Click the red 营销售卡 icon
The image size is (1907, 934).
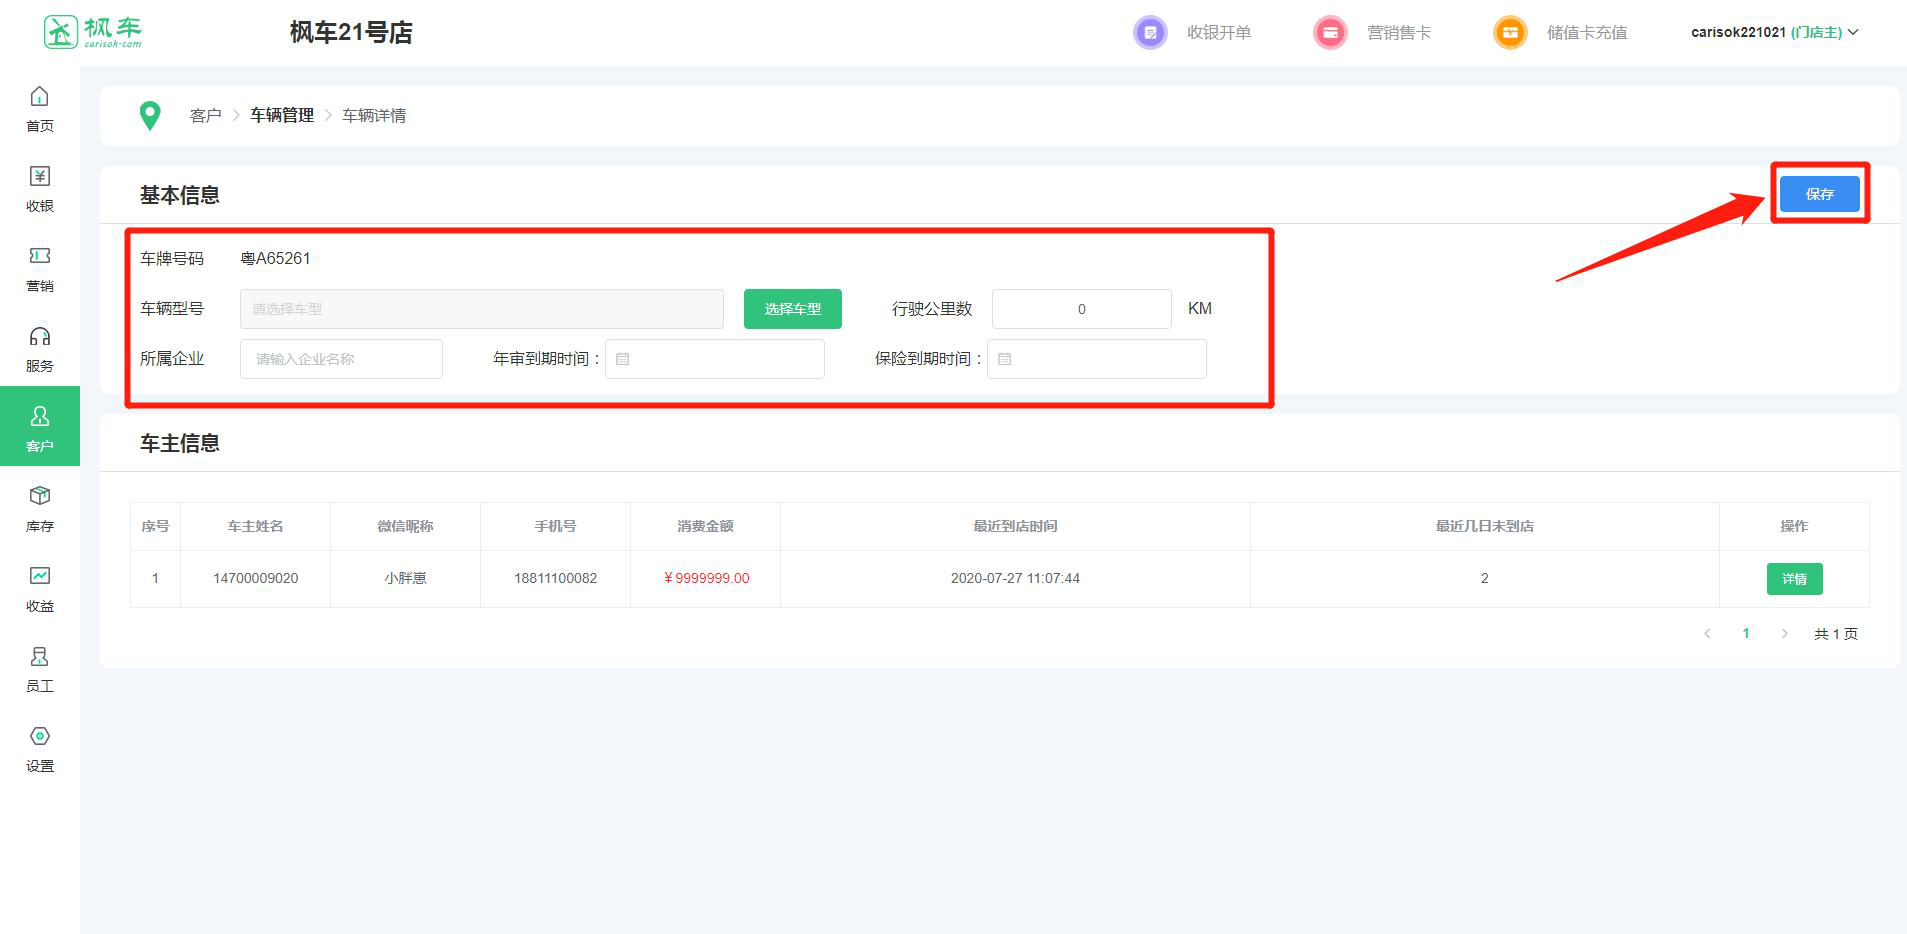[1330, 32]
